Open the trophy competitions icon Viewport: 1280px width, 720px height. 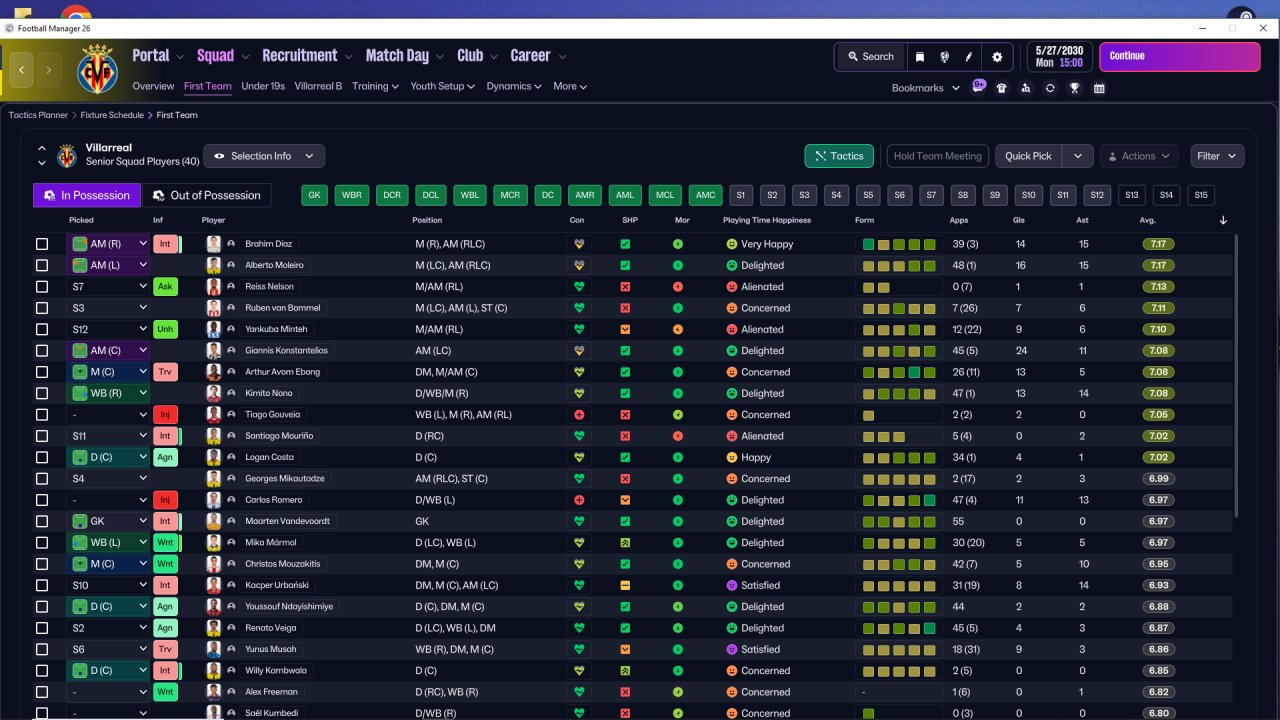click(x=1074, y=88)
